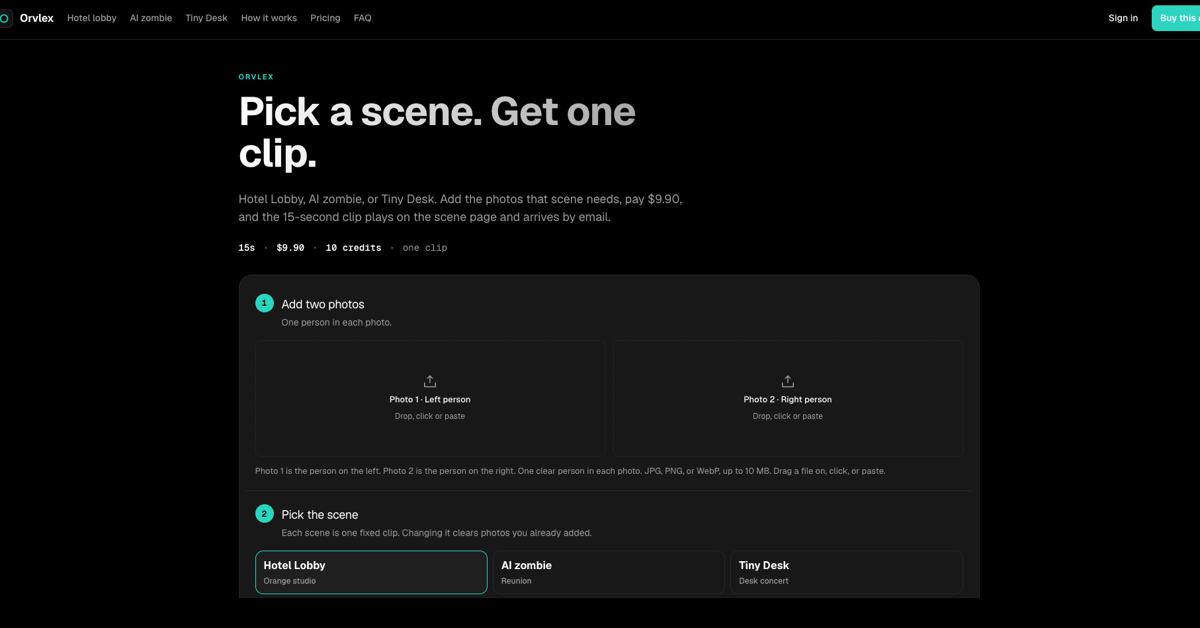The width and height of the screenshot is (1200, 628).
Task: Click the Sign in link
Action: pos(1123,18)
